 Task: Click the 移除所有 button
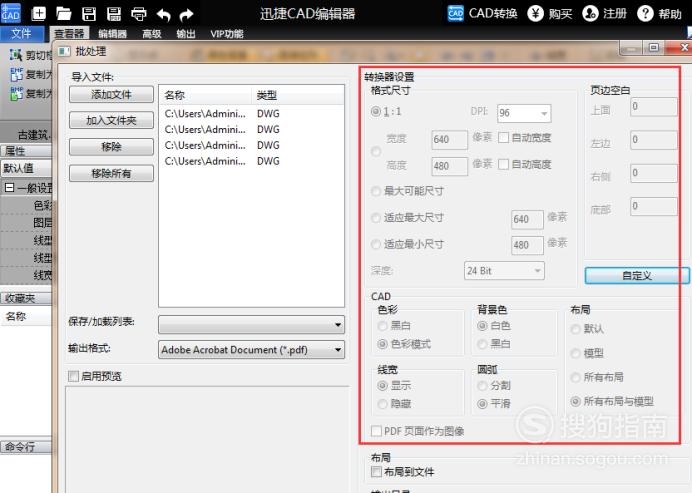tap(111, 173)
